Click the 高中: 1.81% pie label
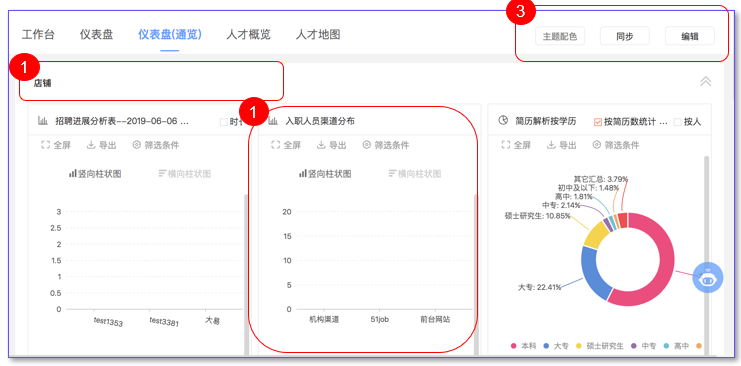Viewport: 741px width, 366px height. tap(574, 196)
